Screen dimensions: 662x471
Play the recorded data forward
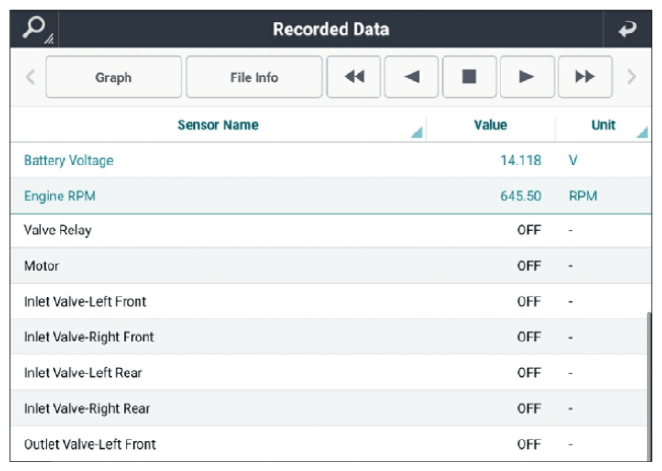(527, 77)
